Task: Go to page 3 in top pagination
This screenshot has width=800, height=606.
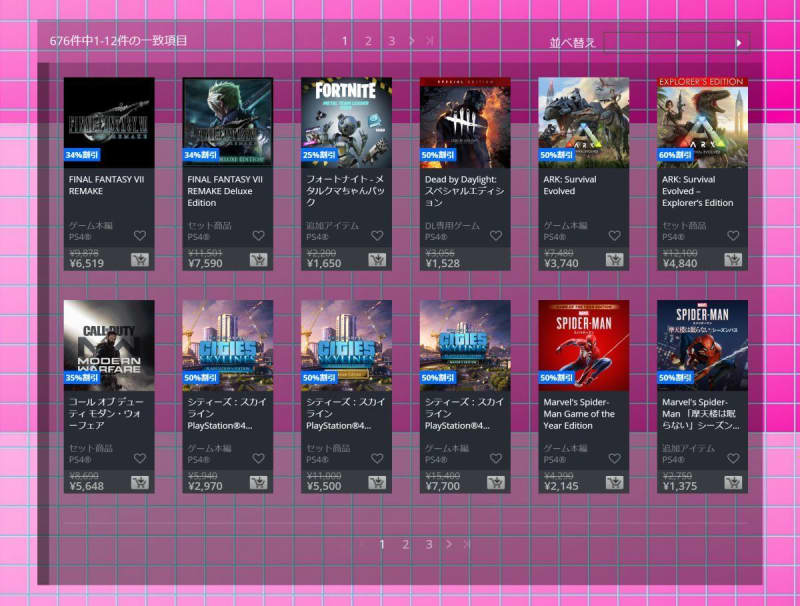Action: point(392,41)
